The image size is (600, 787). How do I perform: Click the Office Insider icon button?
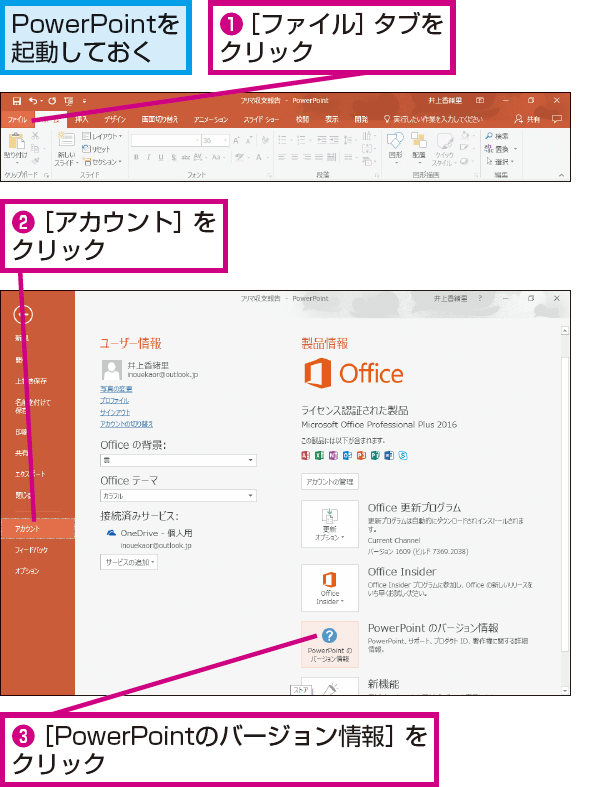point(330,588)
